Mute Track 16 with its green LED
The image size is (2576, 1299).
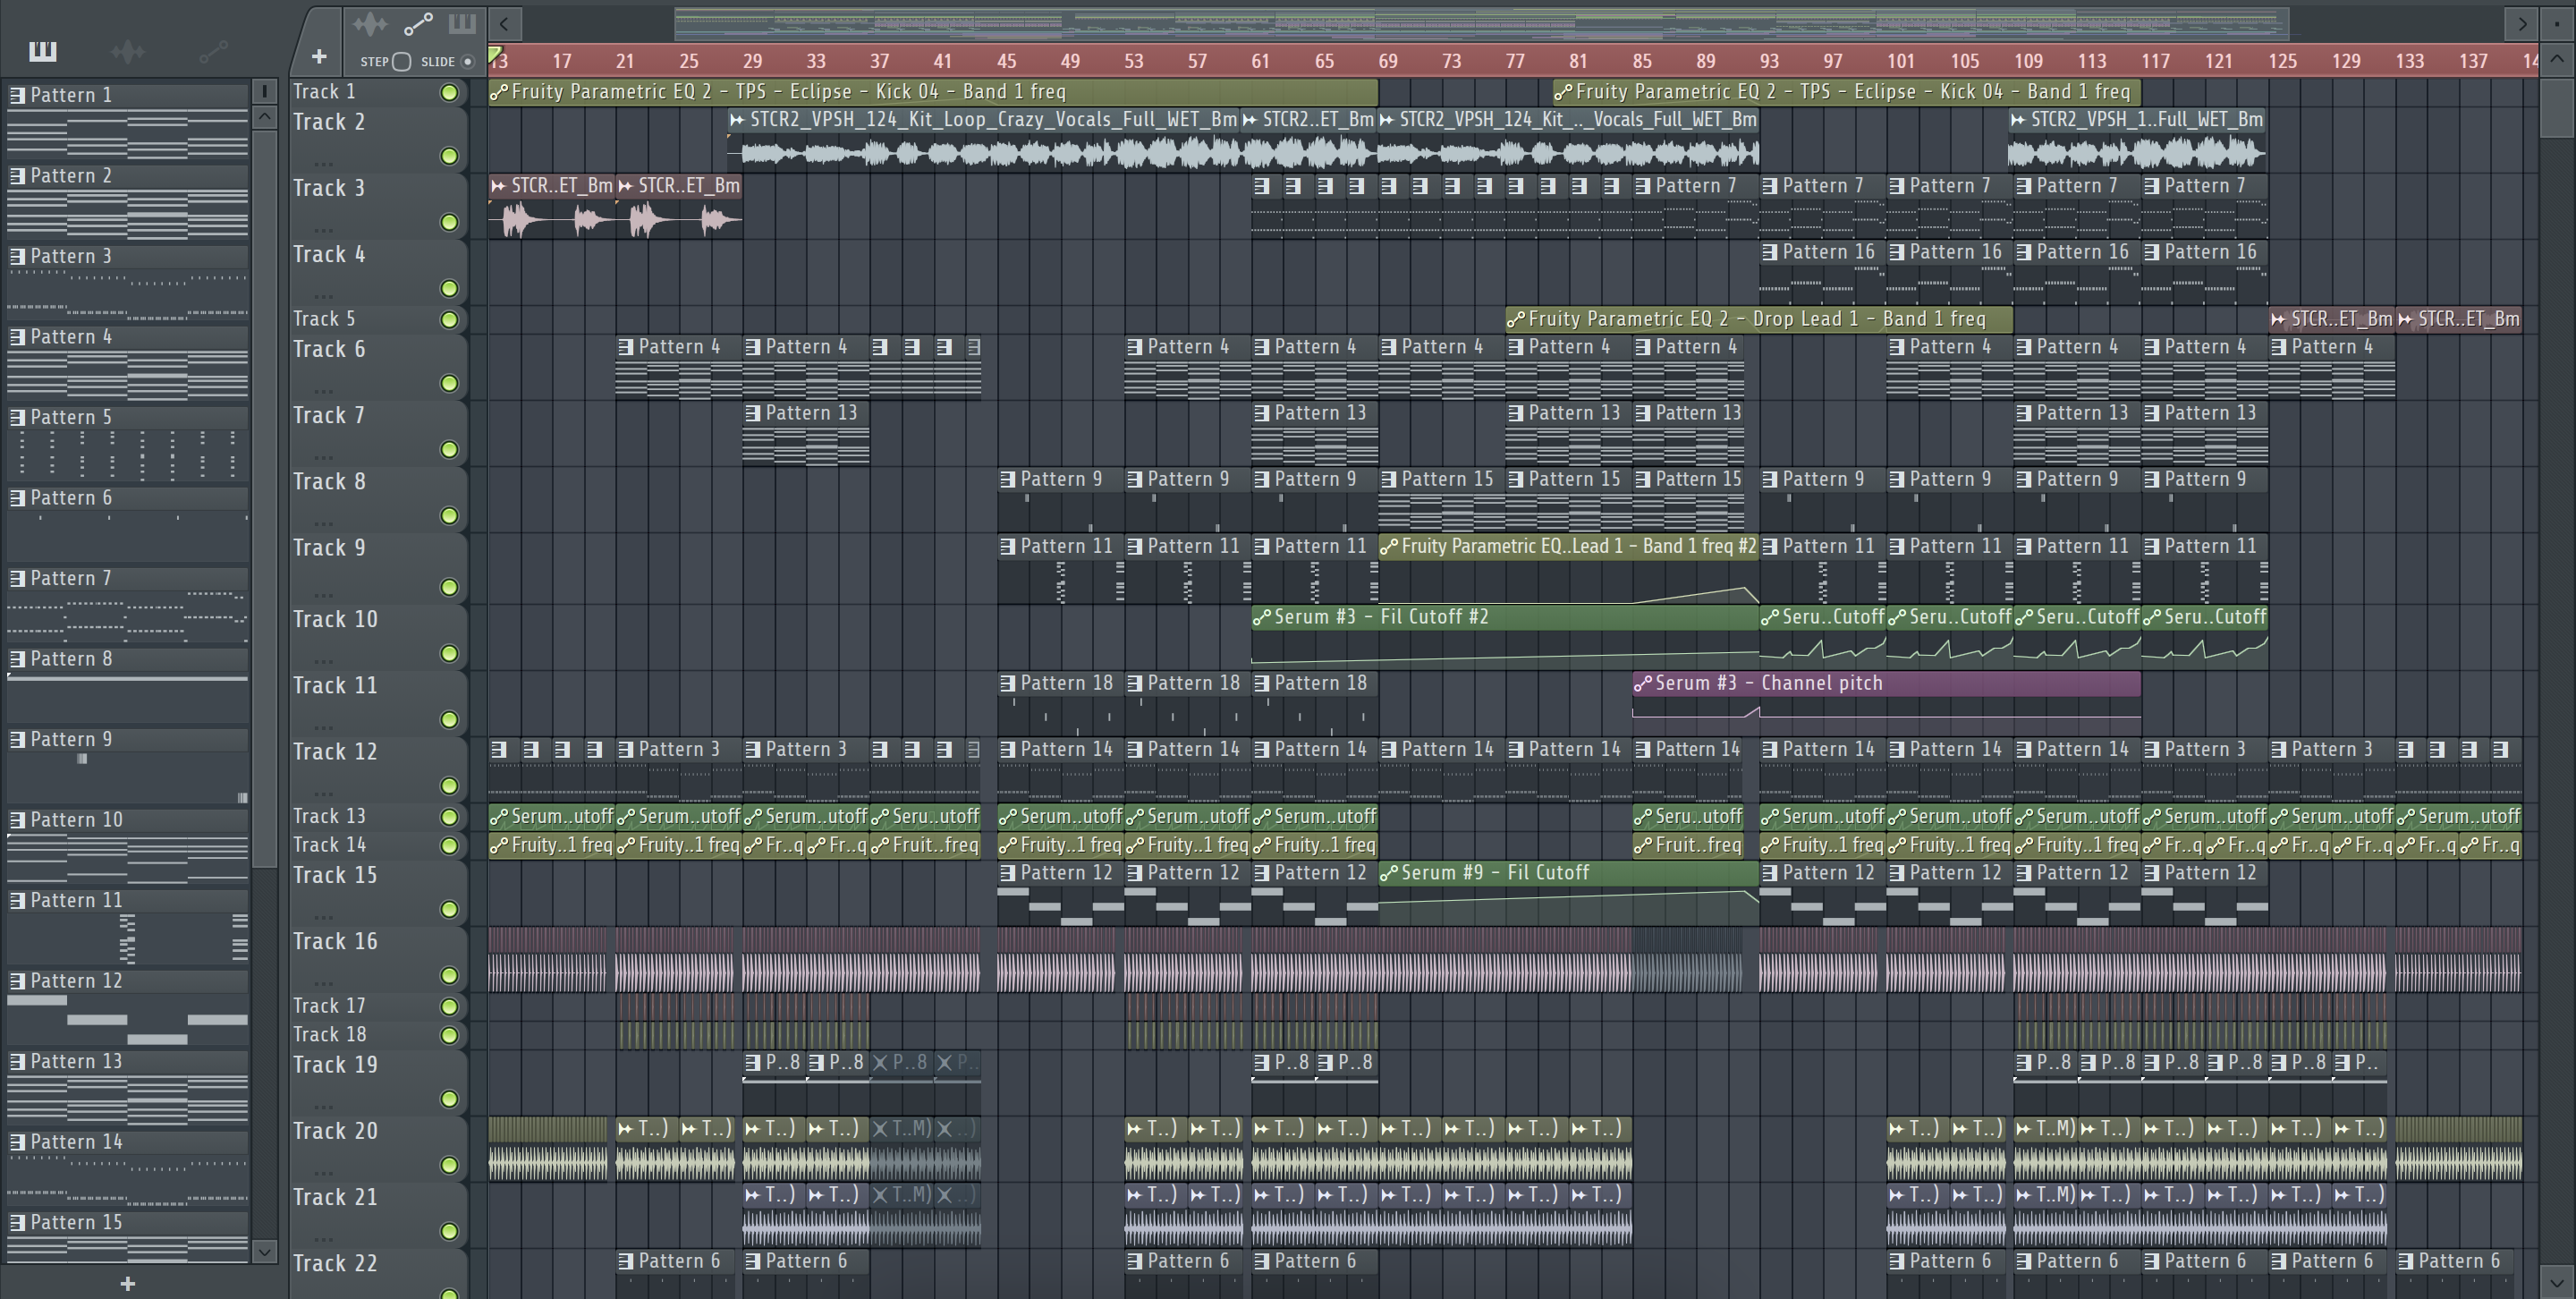(x=450, y=975)
